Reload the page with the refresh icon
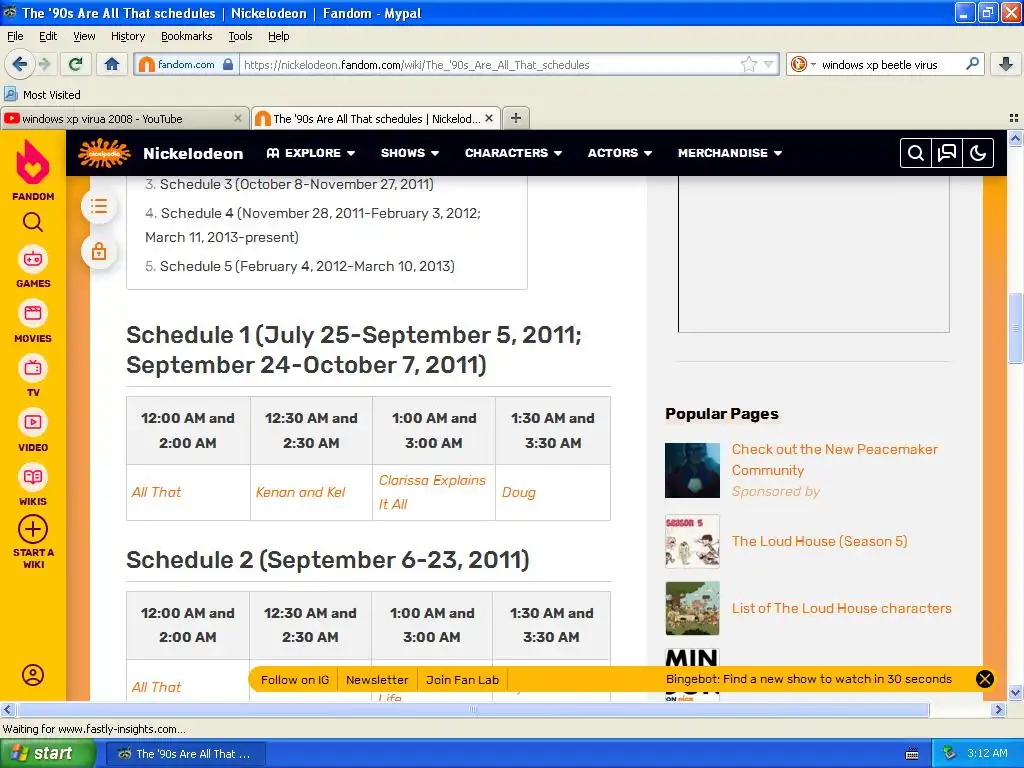Viewport: 1024px width, 768px height. coord(76,64)
